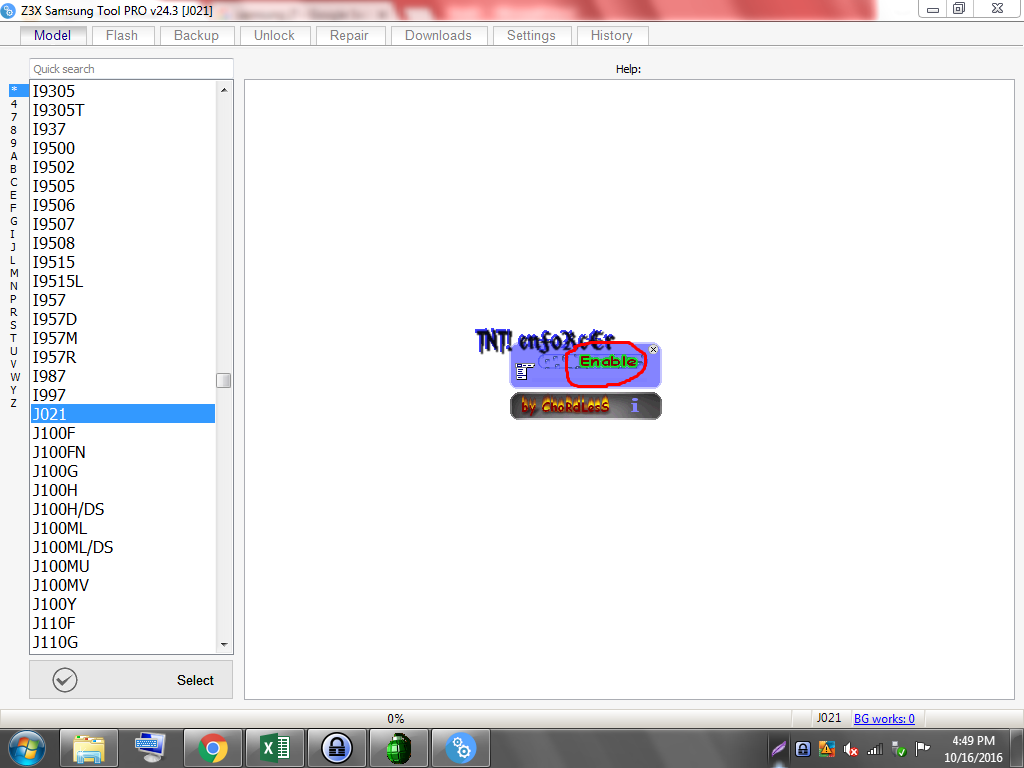Jump to index letter W
Image resolution: width=1024 pixels, height=768 pixels.
click(15, 377)
